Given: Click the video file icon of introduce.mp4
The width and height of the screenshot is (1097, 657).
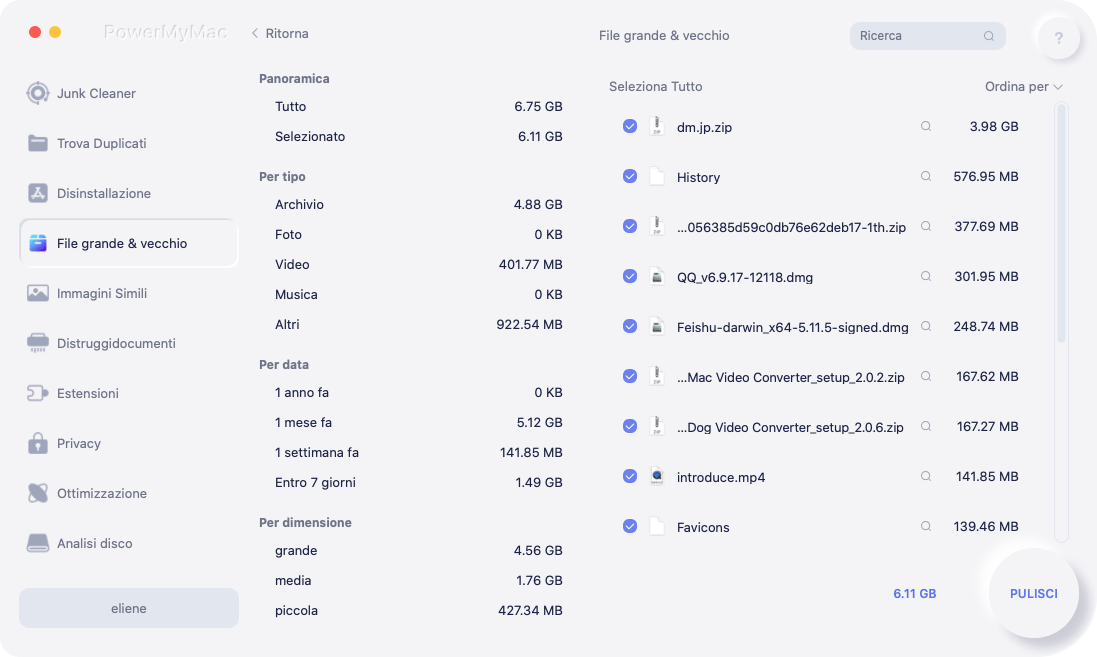Looking at the screenshot, I should point(656,476).
